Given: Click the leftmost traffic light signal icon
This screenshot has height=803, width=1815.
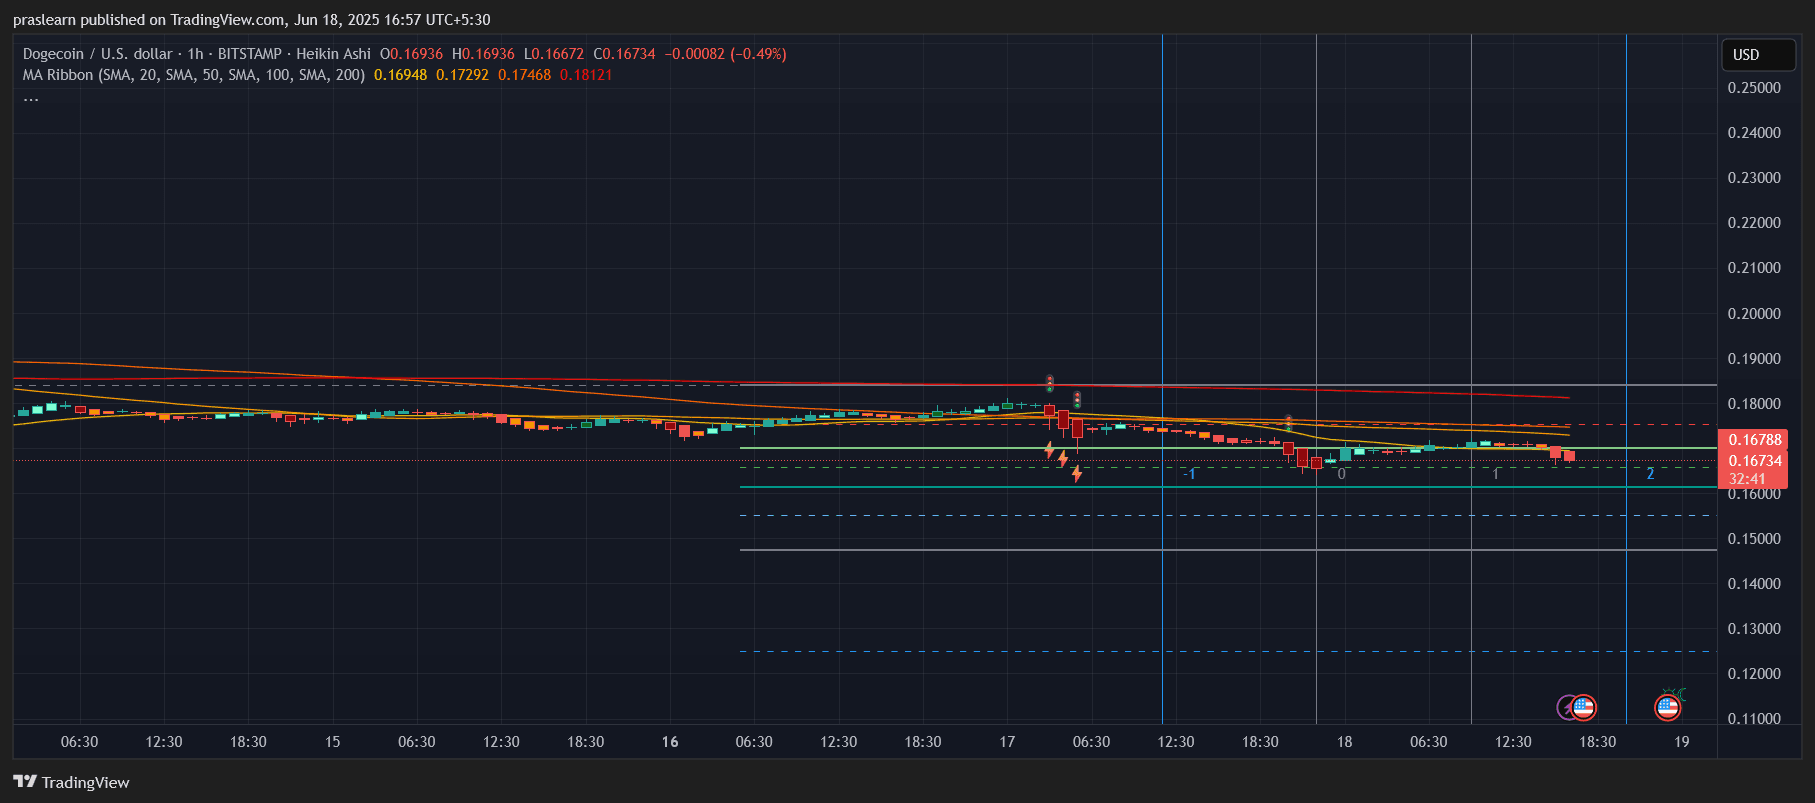Looking at the screenshot, I should [x=1050, y=383].
